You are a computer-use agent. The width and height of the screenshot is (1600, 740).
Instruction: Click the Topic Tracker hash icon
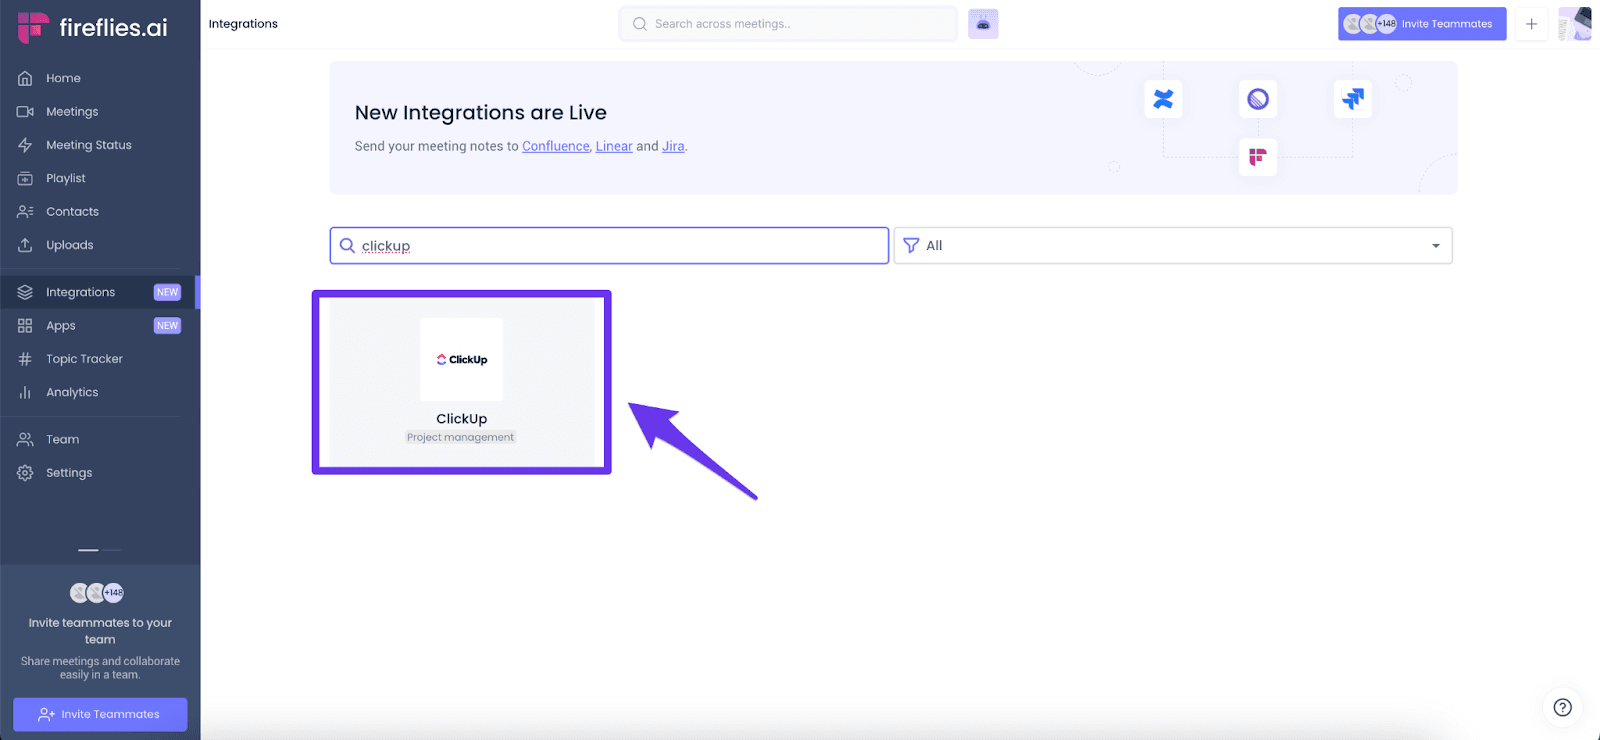pos(25,359)
